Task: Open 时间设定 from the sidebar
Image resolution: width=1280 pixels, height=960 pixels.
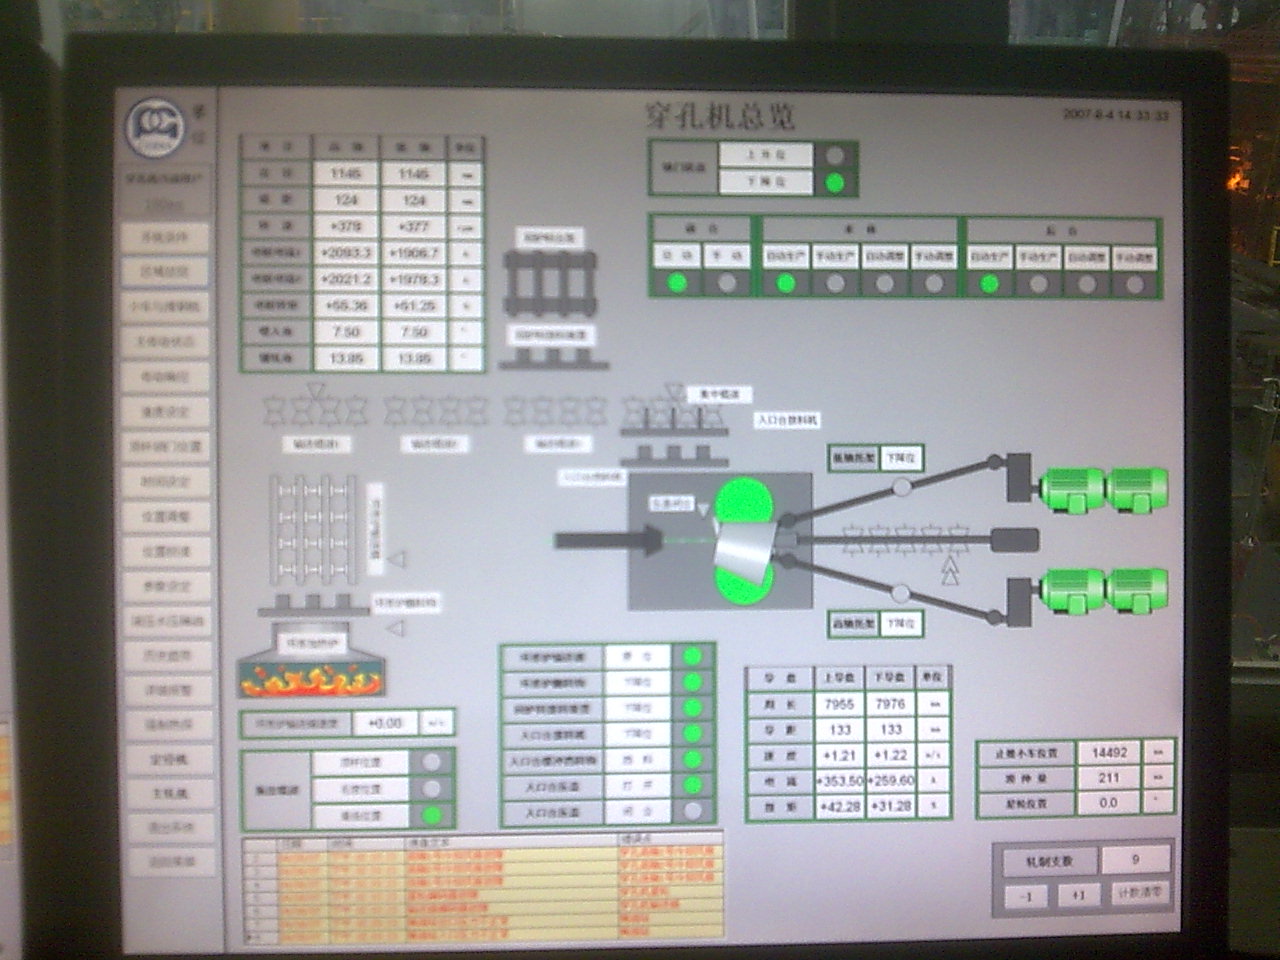Action: [x=166, y=481]
